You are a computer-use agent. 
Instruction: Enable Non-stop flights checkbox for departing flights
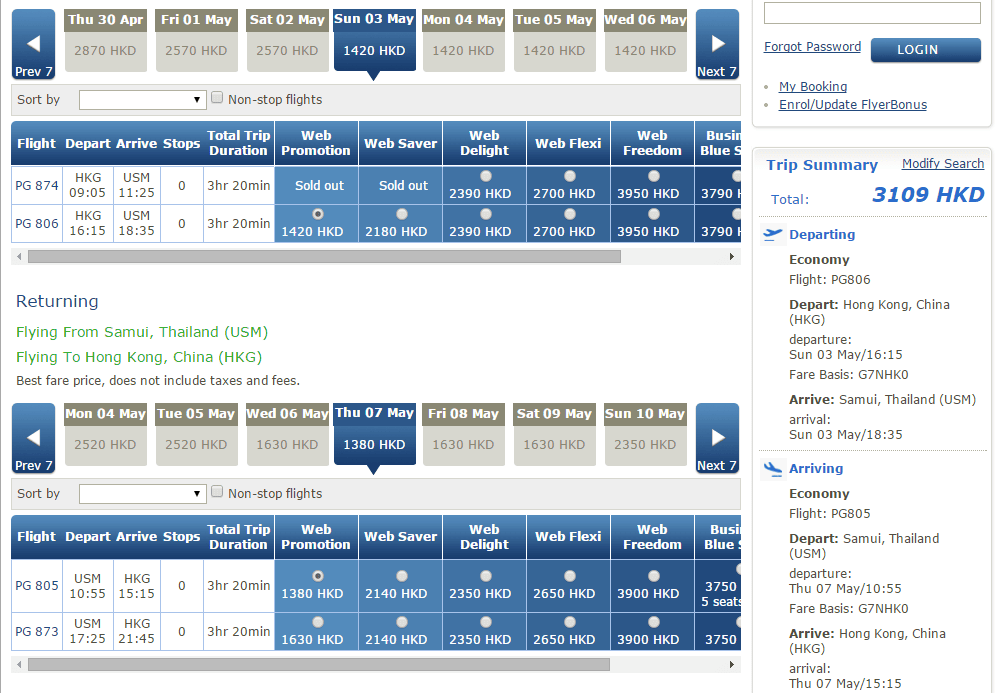click(x=217, y=98)
